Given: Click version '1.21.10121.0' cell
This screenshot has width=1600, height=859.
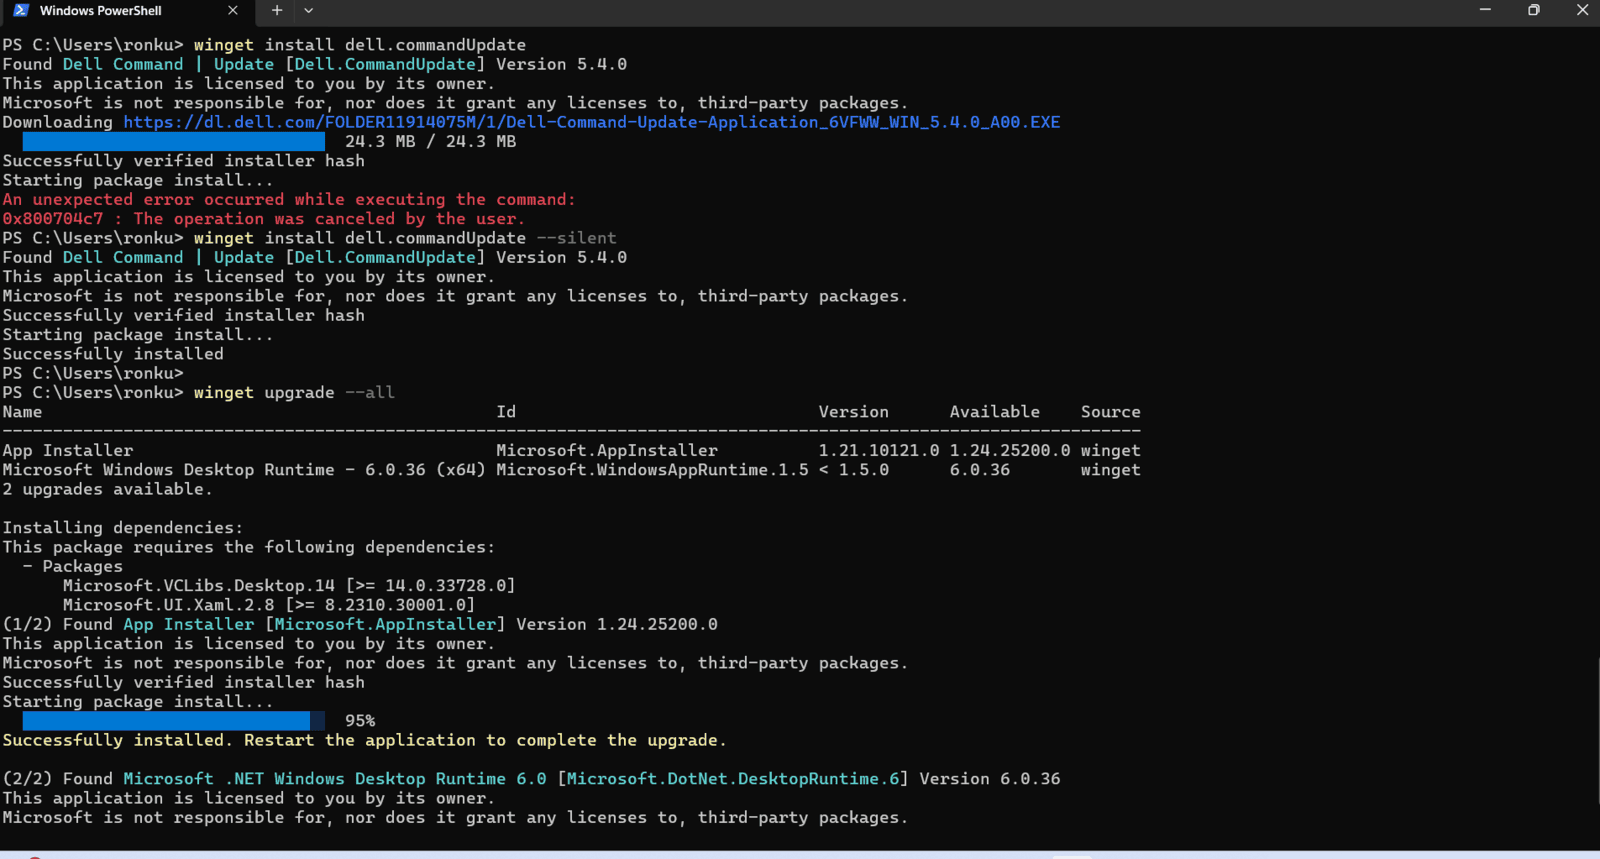Looking at the screenshot, I should (x=879, y=451).
